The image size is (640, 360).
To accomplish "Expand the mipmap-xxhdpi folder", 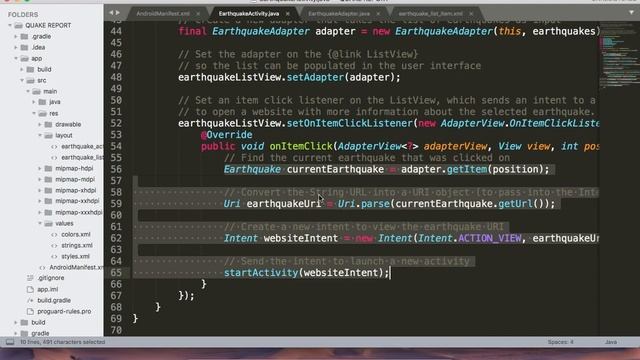I will click(x=40, y=201).
